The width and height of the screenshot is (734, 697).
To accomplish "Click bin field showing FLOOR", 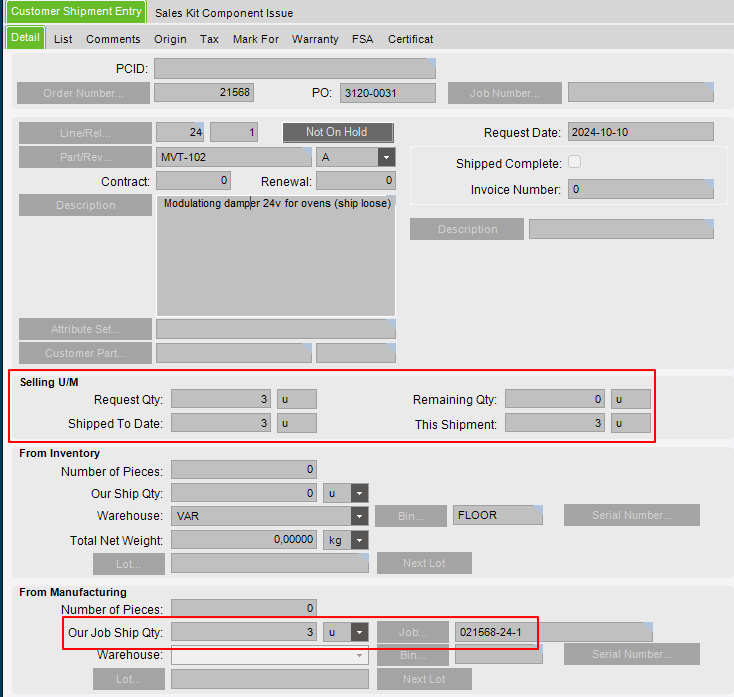I will 498,515.
